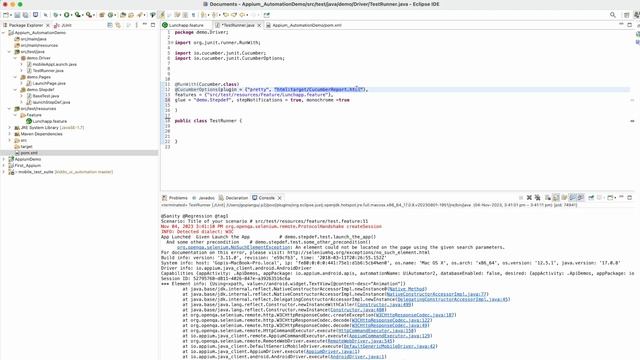Open Package Explorer view menu dots
This screenshot has height=360, width=640.
[136, 25]
